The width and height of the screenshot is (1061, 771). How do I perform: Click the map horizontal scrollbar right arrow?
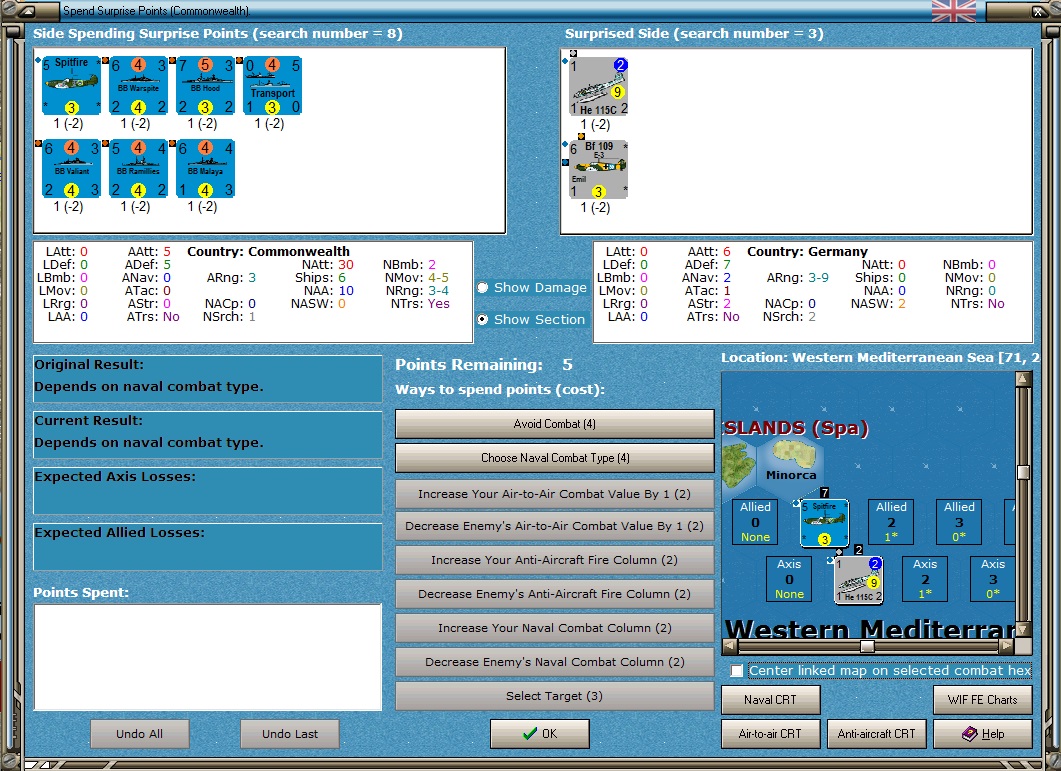tap(1007, 646)
